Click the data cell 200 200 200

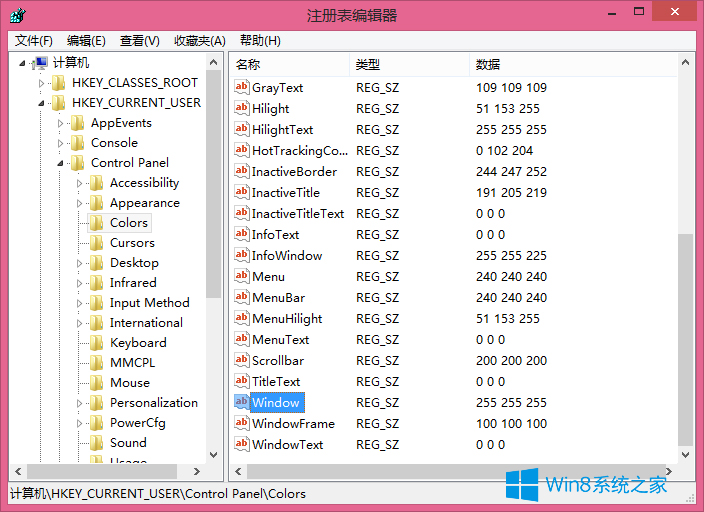[511, 361]
